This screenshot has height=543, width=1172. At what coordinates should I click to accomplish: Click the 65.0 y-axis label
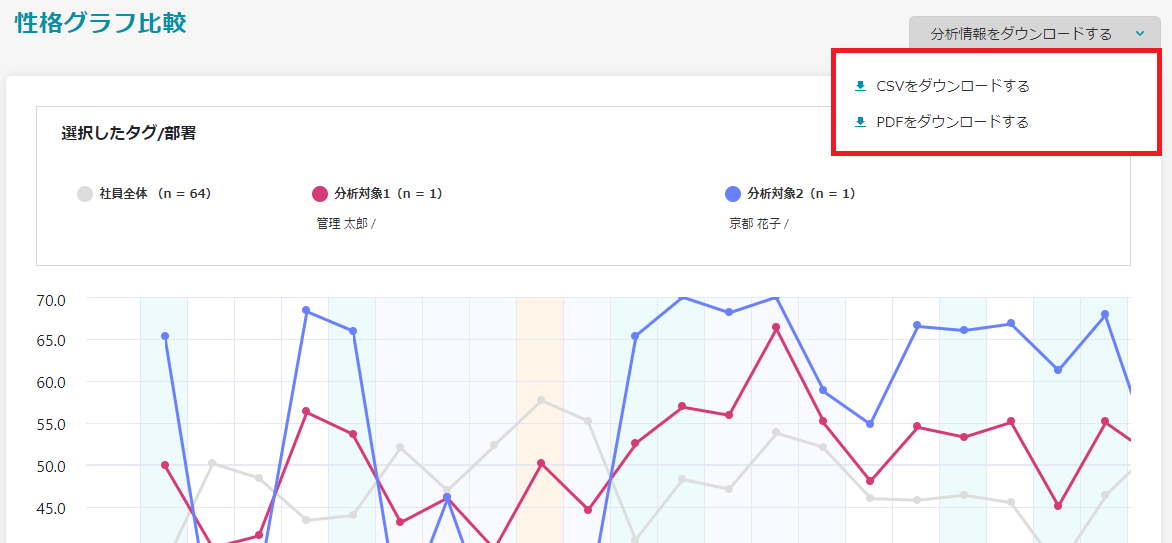(x=51, y=340)
